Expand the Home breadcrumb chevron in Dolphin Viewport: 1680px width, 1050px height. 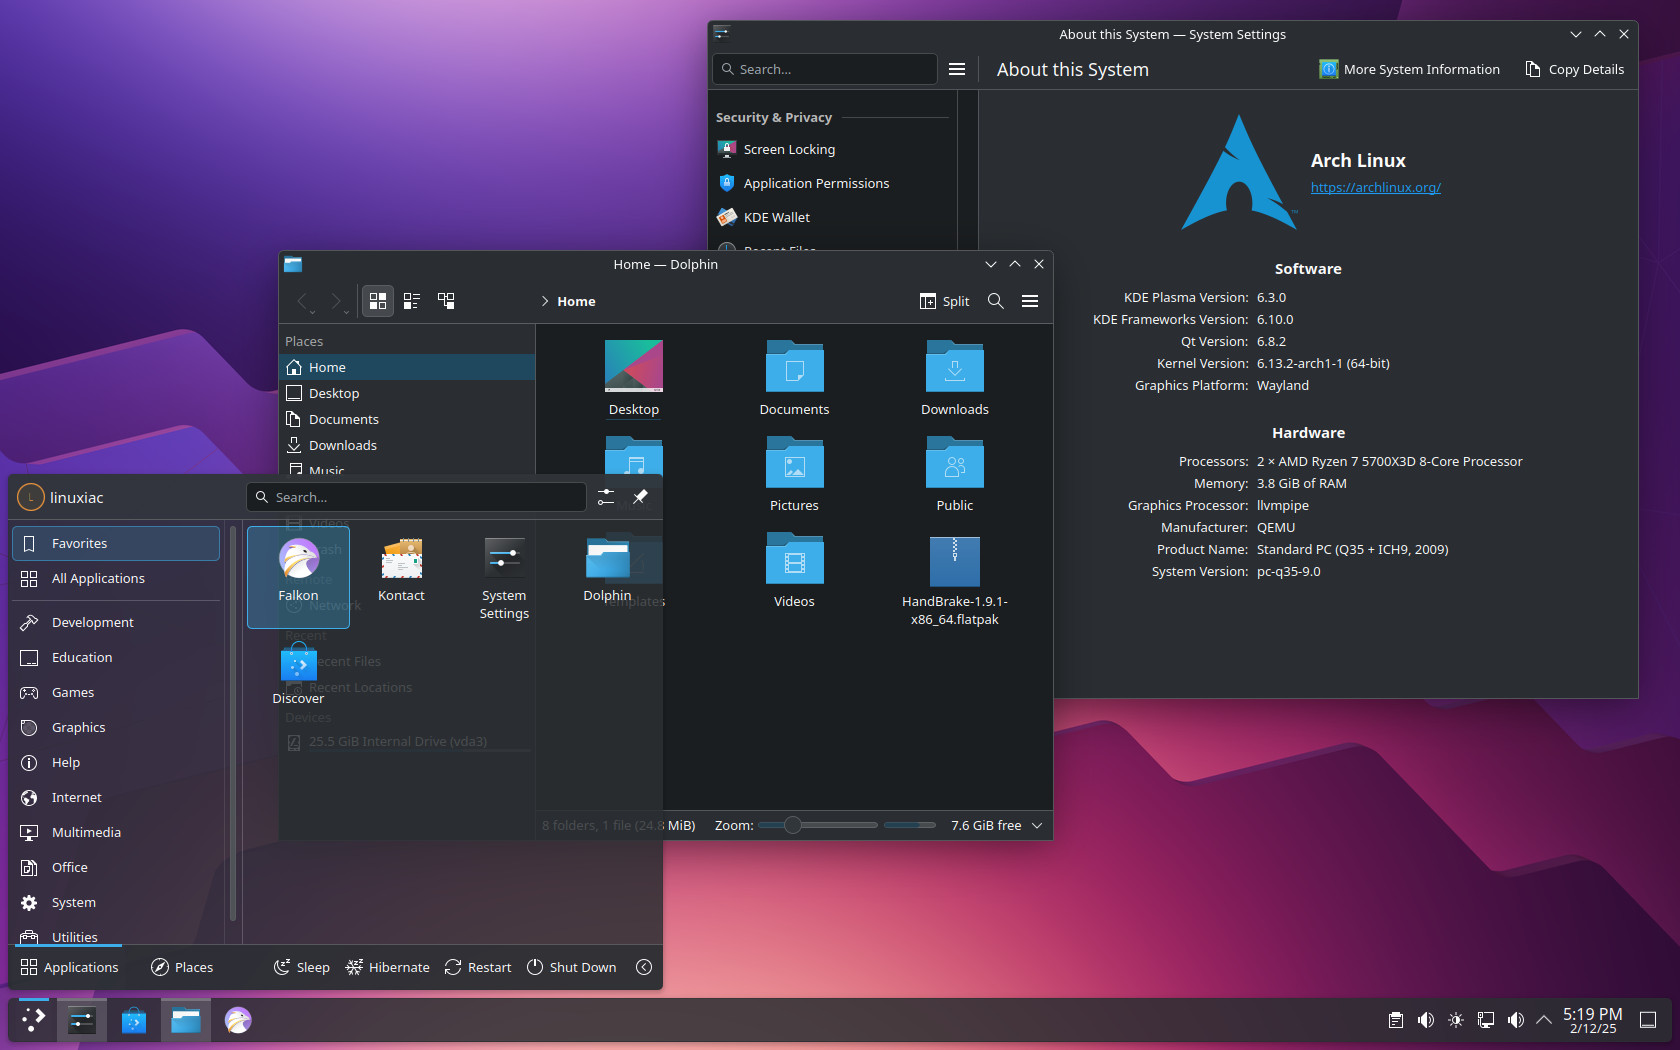coord(545,301)
